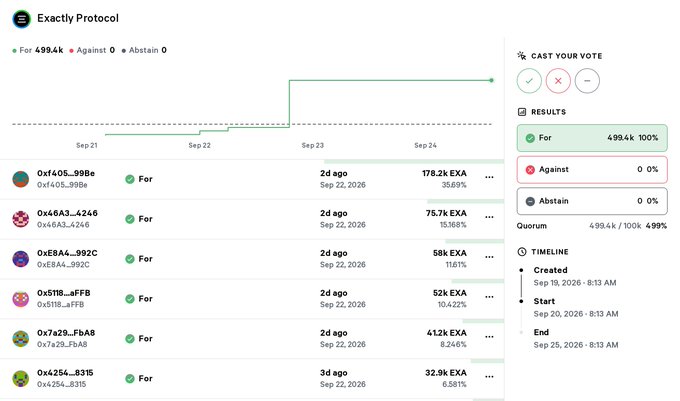Open more options for 0x4254...8315 row
The width and height of the screenshot is (680, 401).
(x=489, y=376)
